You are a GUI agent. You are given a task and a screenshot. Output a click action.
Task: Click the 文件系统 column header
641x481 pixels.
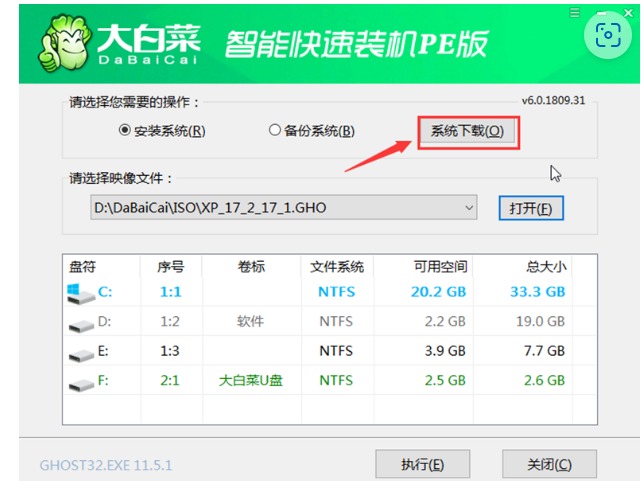click(337, 266)
